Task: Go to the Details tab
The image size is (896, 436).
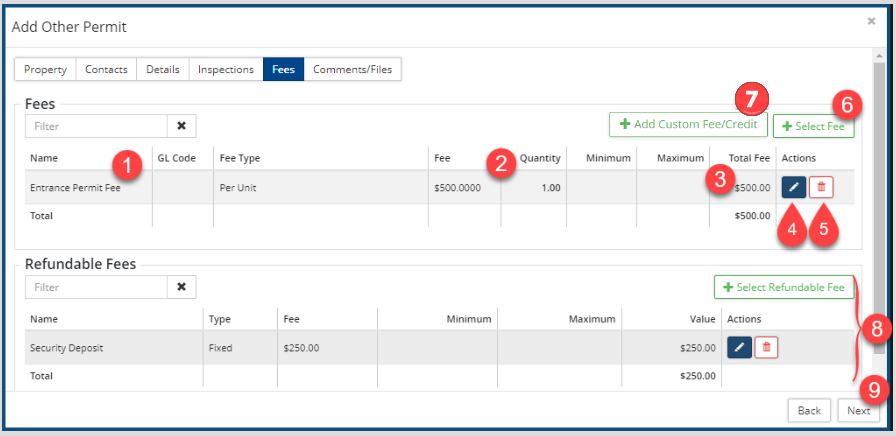Action: point(163,69)
